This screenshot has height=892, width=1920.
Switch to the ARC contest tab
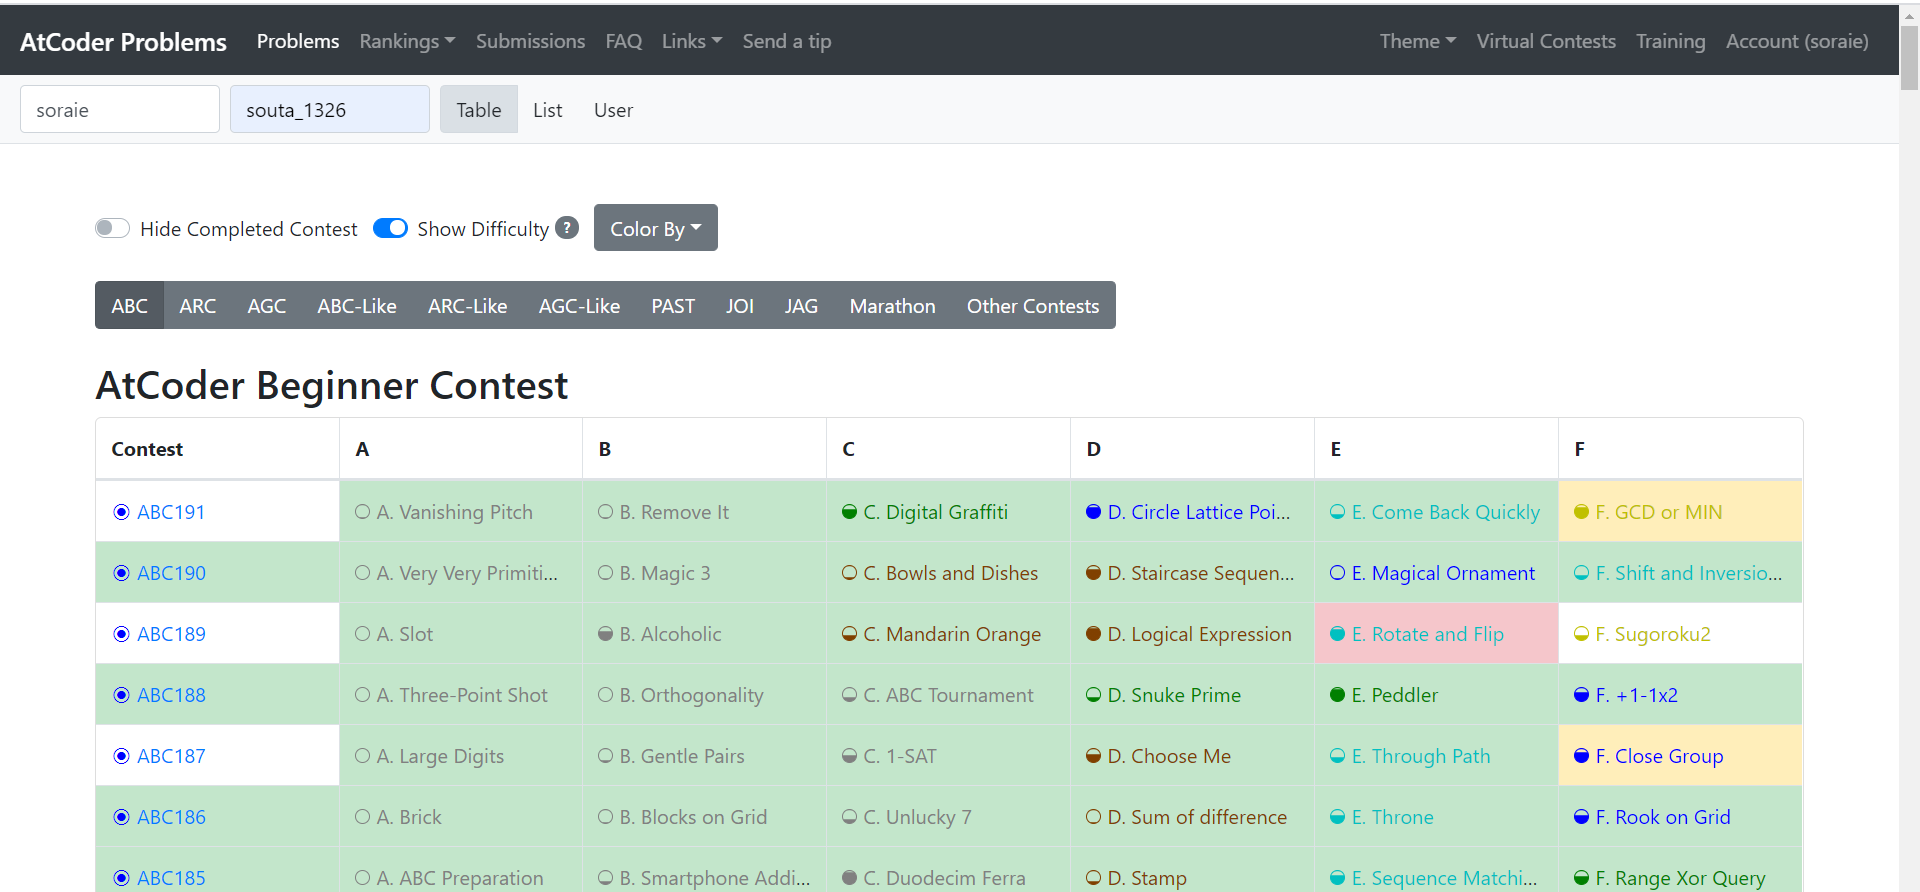point(197,306)
